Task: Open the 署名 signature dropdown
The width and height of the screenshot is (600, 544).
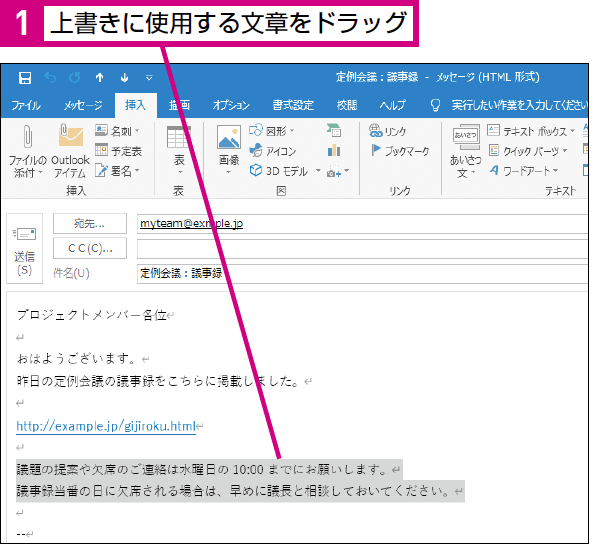Action: [117, 171]
